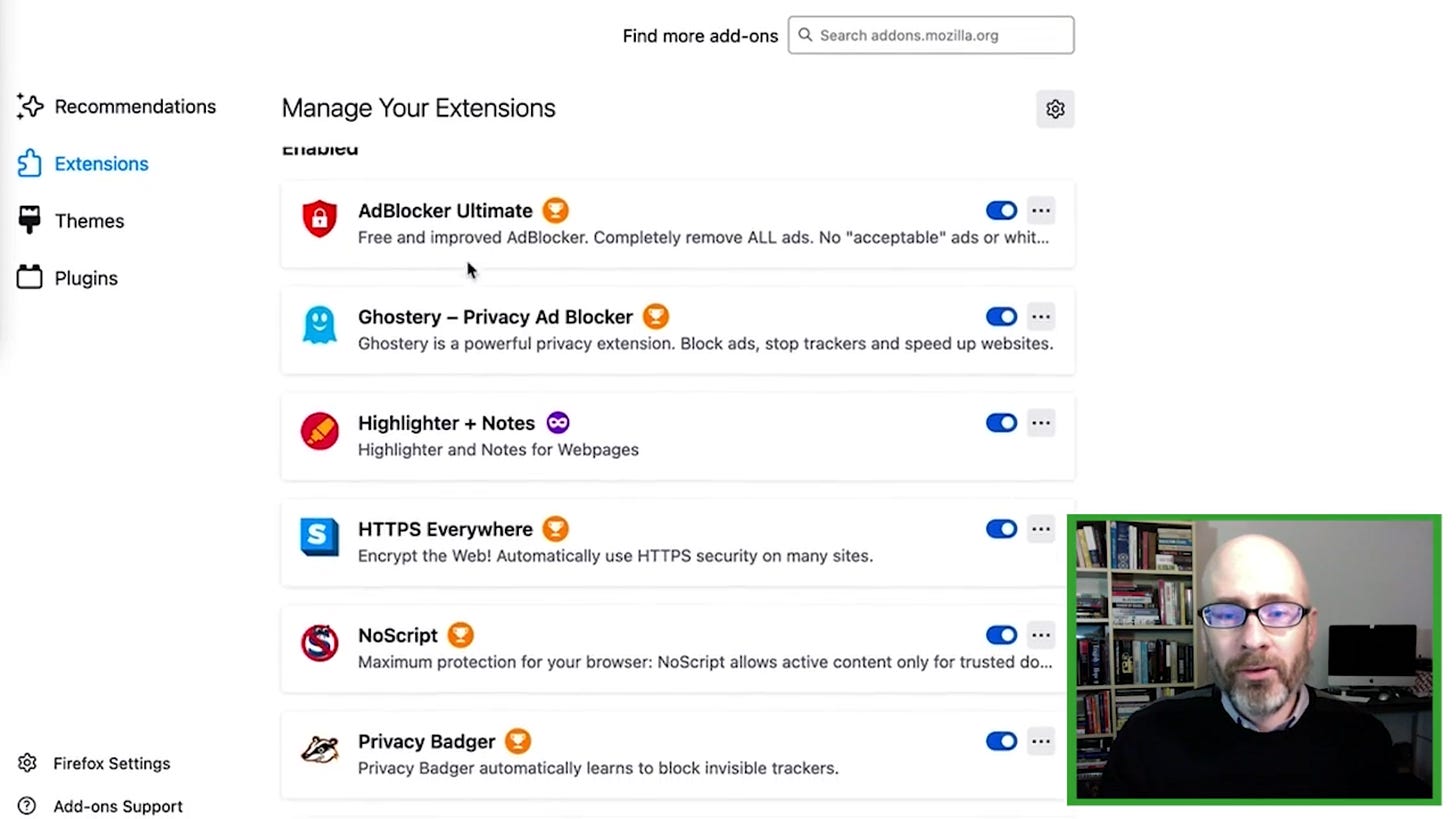
Task: Click the Themes paintbrush icon
Action: (x=30, y=220)
